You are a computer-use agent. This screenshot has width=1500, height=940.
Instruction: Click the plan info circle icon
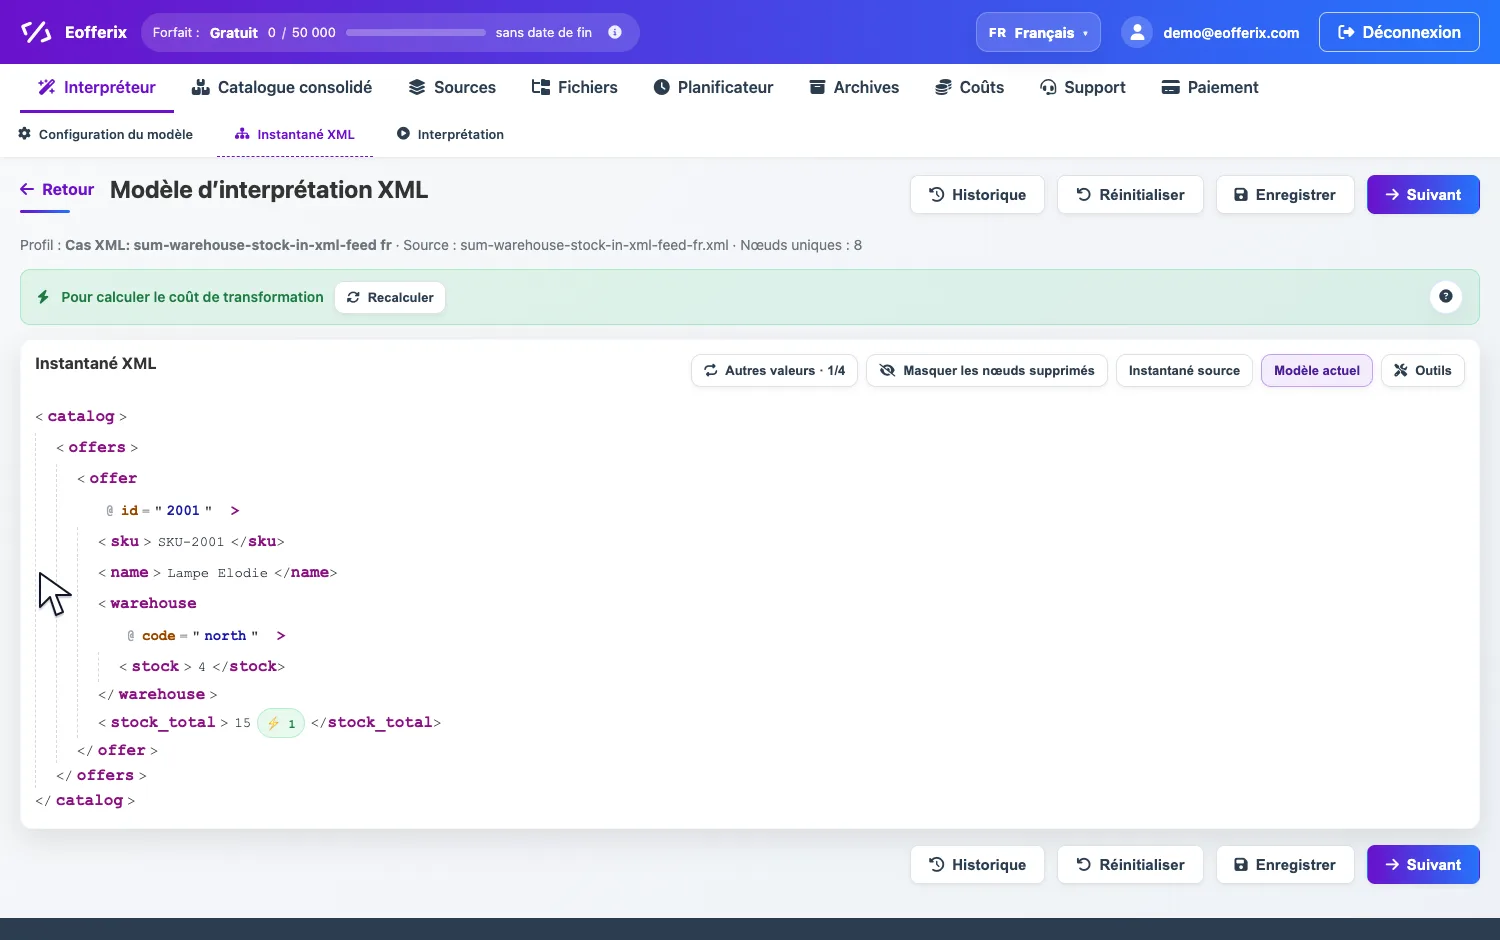pyautogui.click(x=615, y=32)
